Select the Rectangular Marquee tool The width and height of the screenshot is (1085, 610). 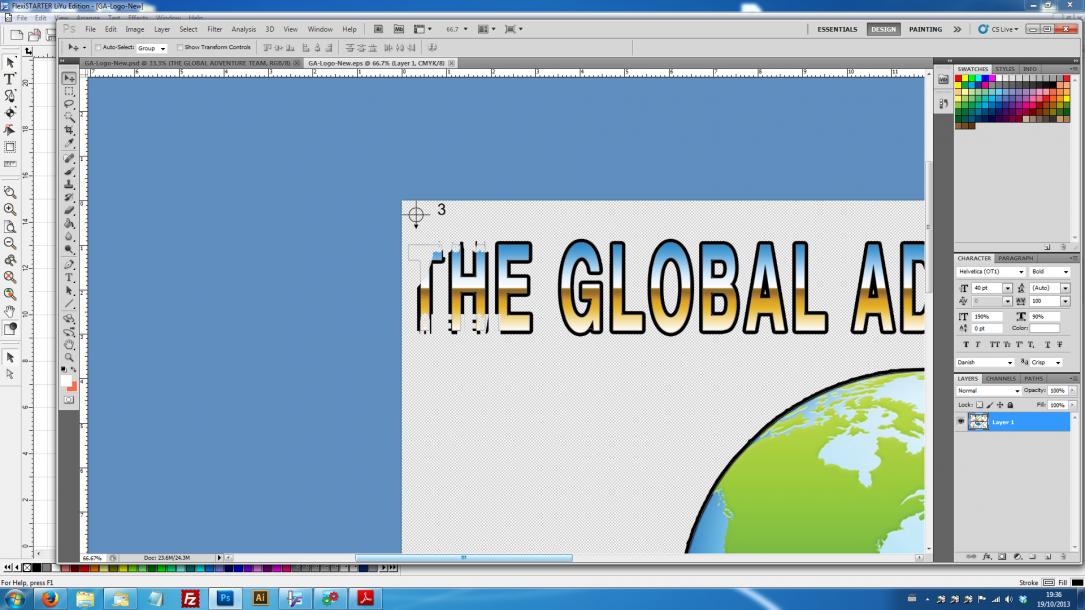[x=69, y=91]
